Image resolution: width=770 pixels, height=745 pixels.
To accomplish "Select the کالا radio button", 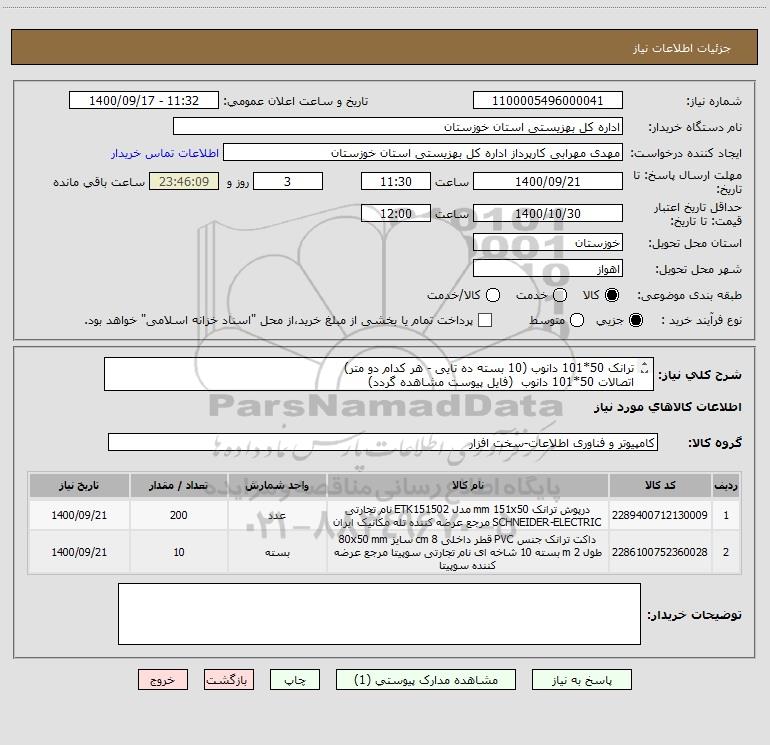I will (x=612, y=295).
